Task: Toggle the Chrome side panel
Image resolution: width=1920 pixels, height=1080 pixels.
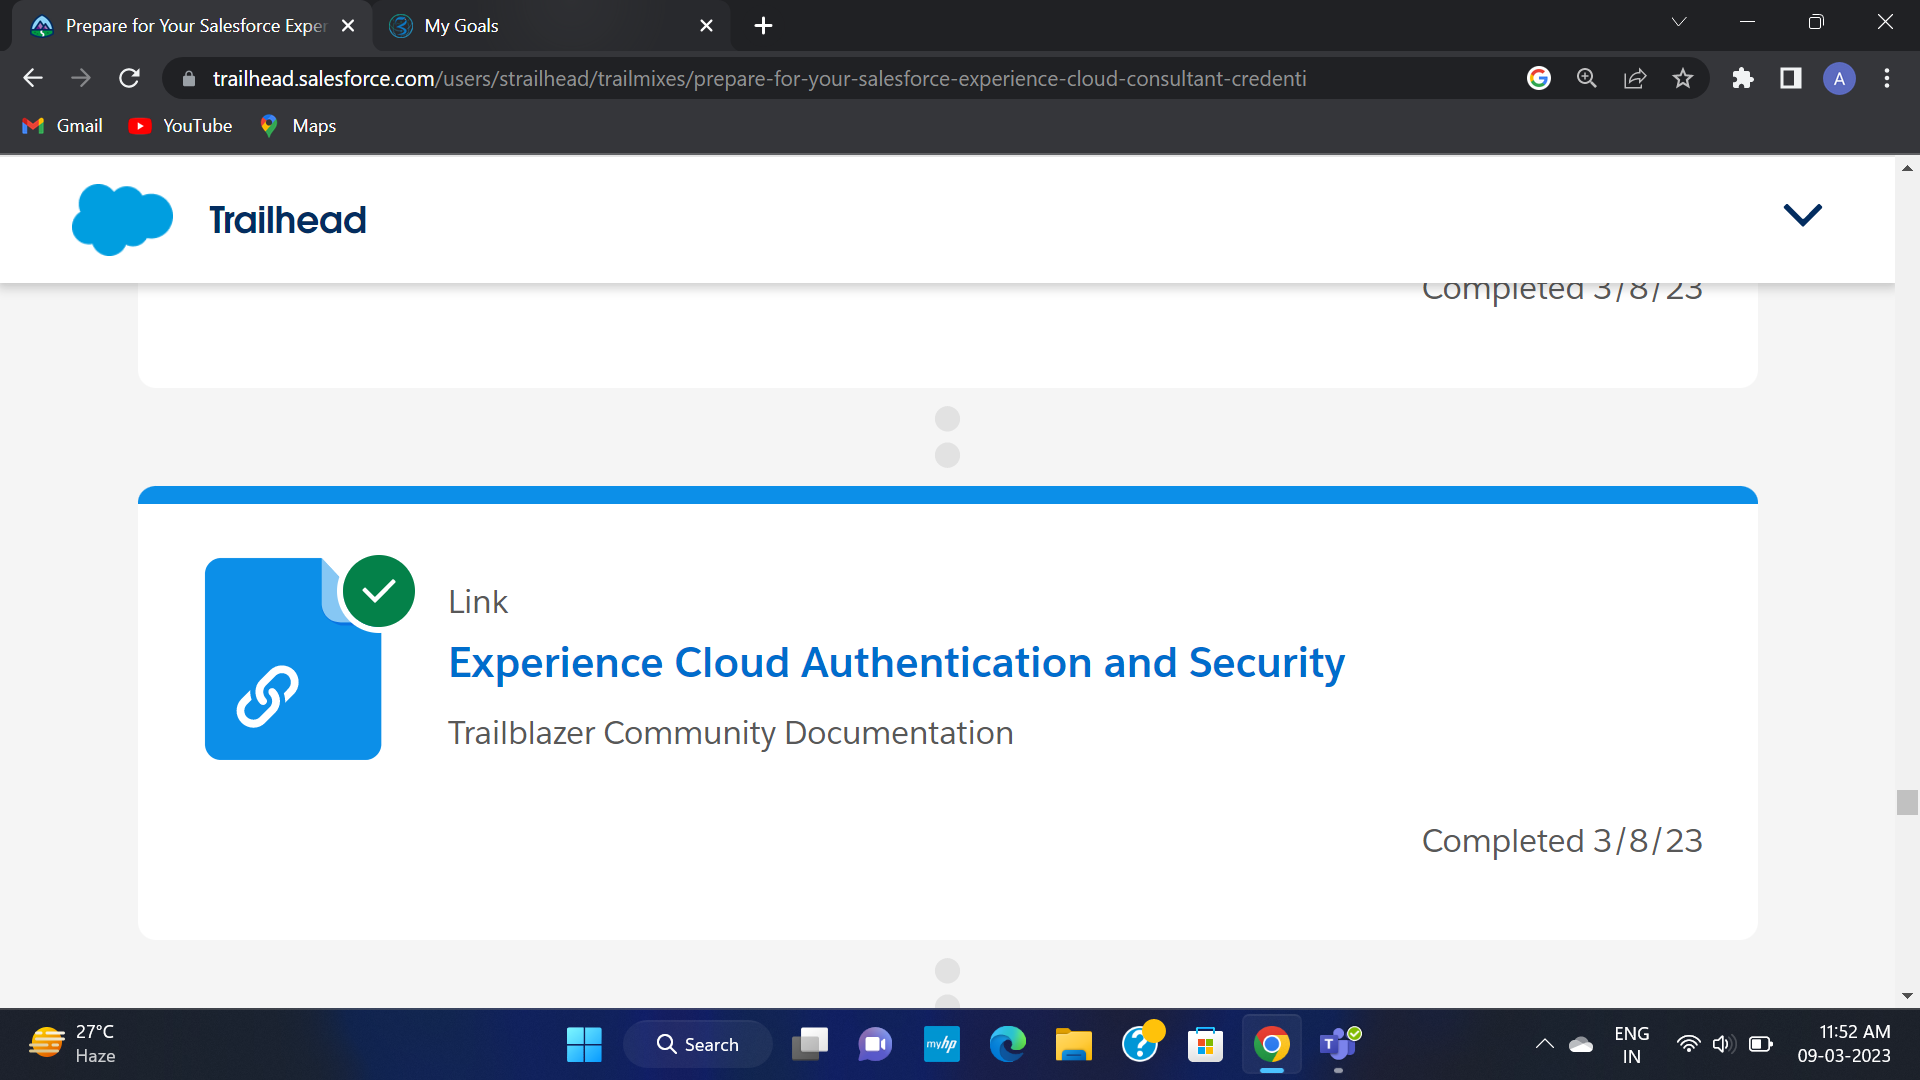Action: [x=1791, y=78]
